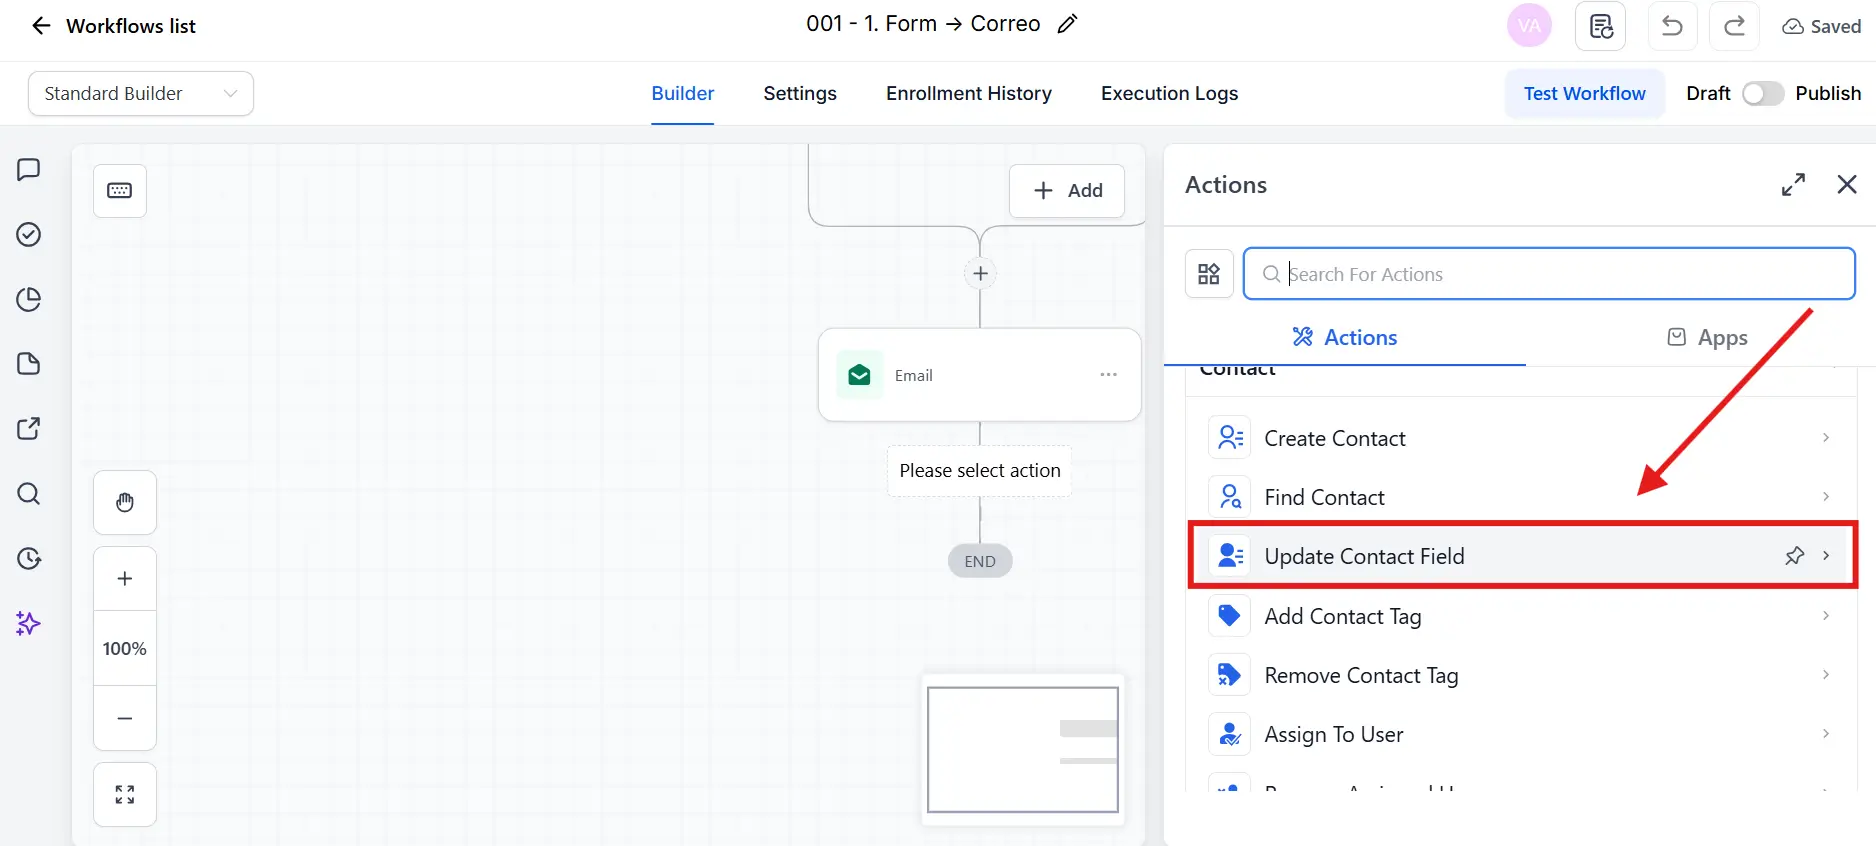Select the Find Contact action
Image resolution: width=1876 pixels, height=846 pixels.
pyautogui.click(x=1522, y=497)
